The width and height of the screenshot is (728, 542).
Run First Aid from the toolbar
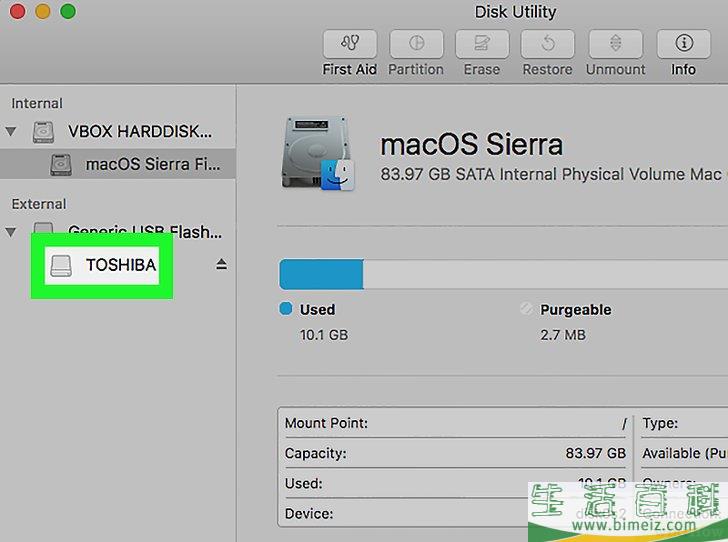pos(350,44)
